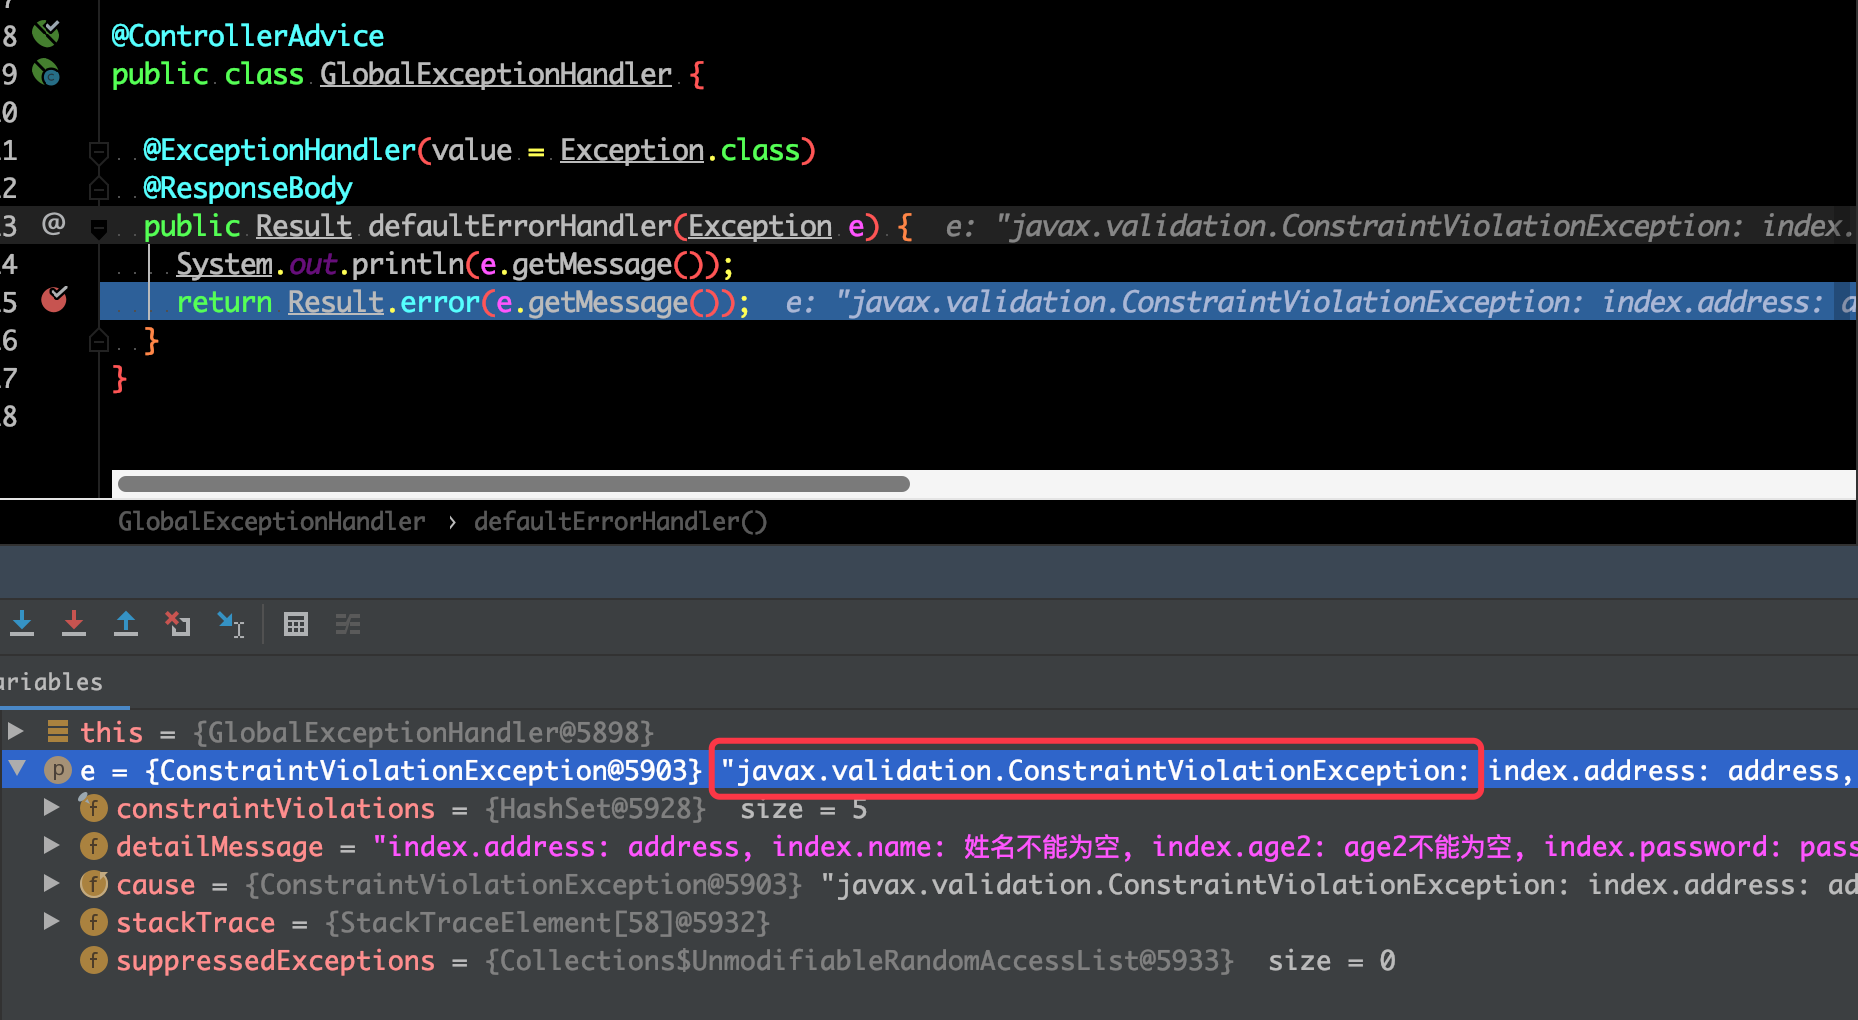
Task: Expand the cause field
Action: point(51,883)
